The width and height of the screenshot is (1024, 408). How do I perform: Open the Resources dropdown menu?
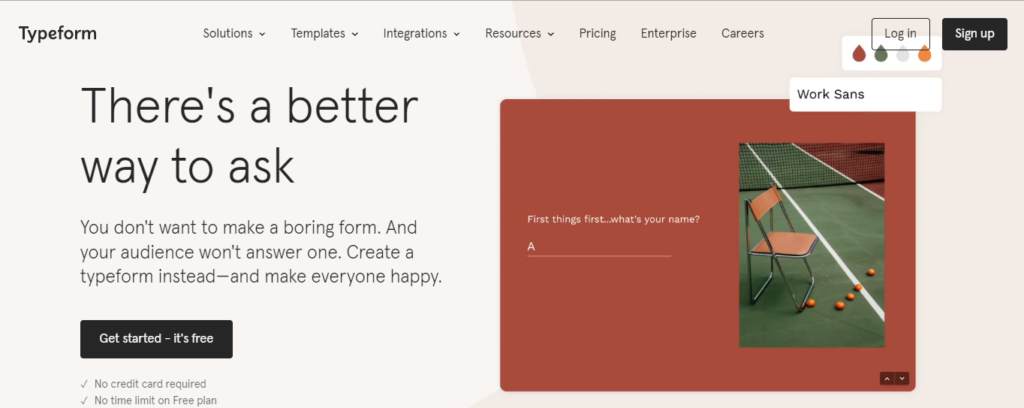[x=519, y=33]
